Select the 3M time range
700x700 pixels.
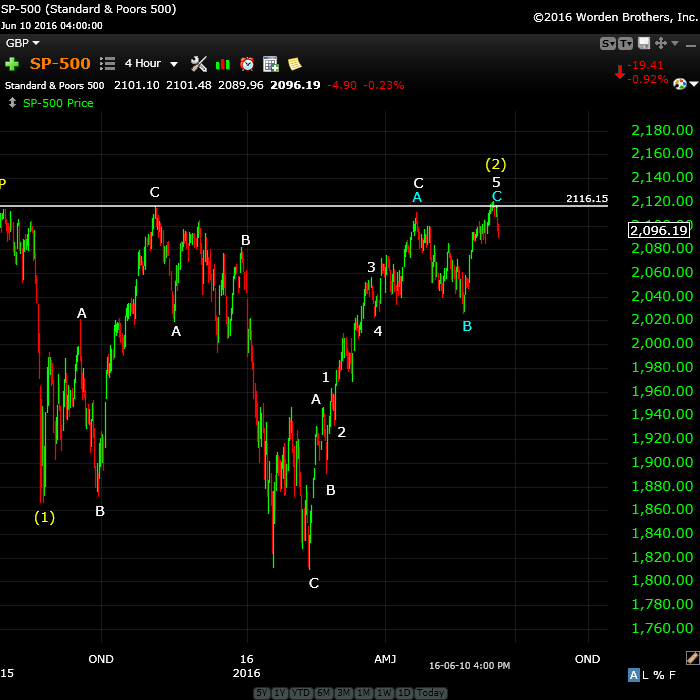(x=343, y=693)
